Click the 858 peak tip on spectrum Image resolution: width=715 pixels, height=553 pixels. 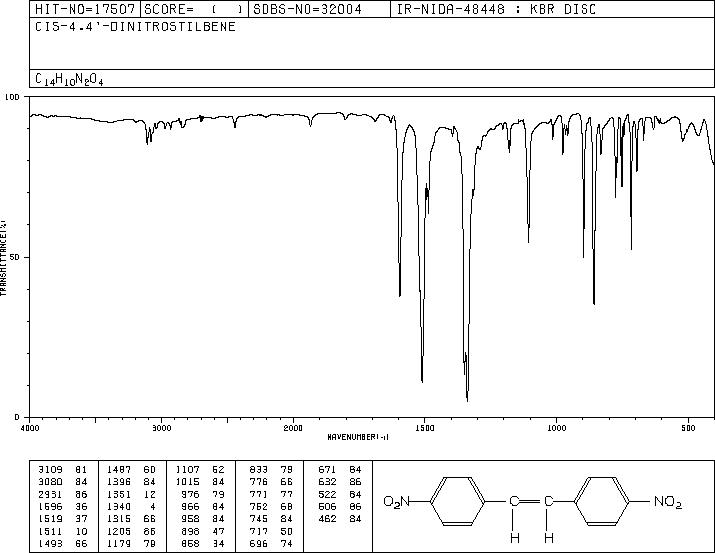pyautogui.click(x=594, y=303)
